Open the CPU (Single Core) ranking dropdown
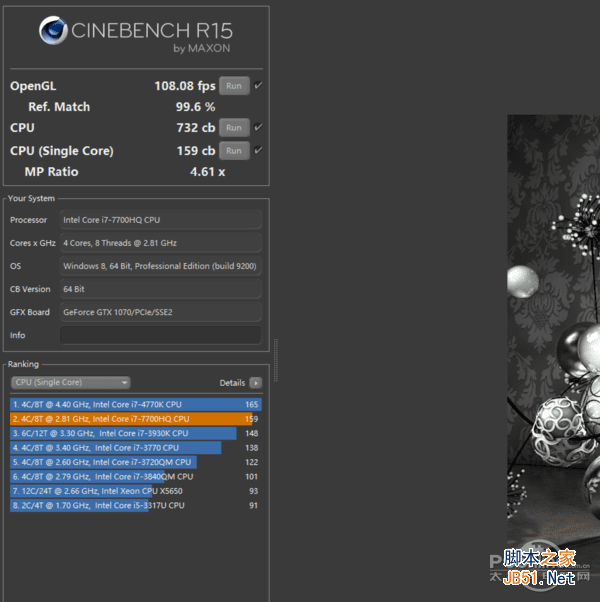600x602 pixels. pyautogui.click(x=71, y=382)
